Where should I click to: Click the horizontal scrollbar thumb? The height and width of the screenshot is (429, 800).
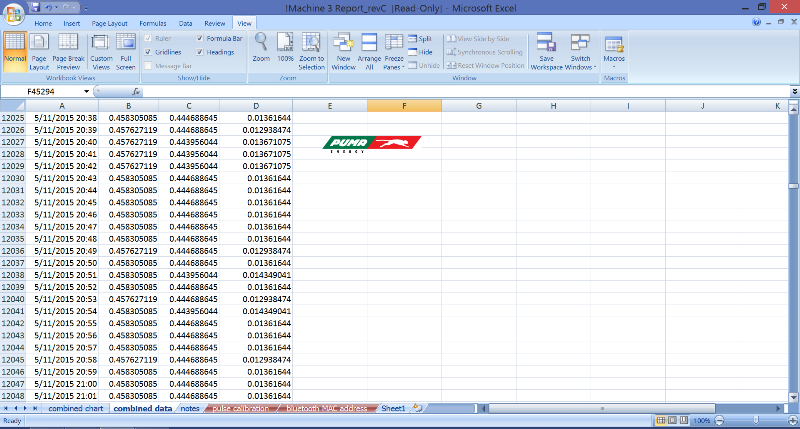pos(602,408)
